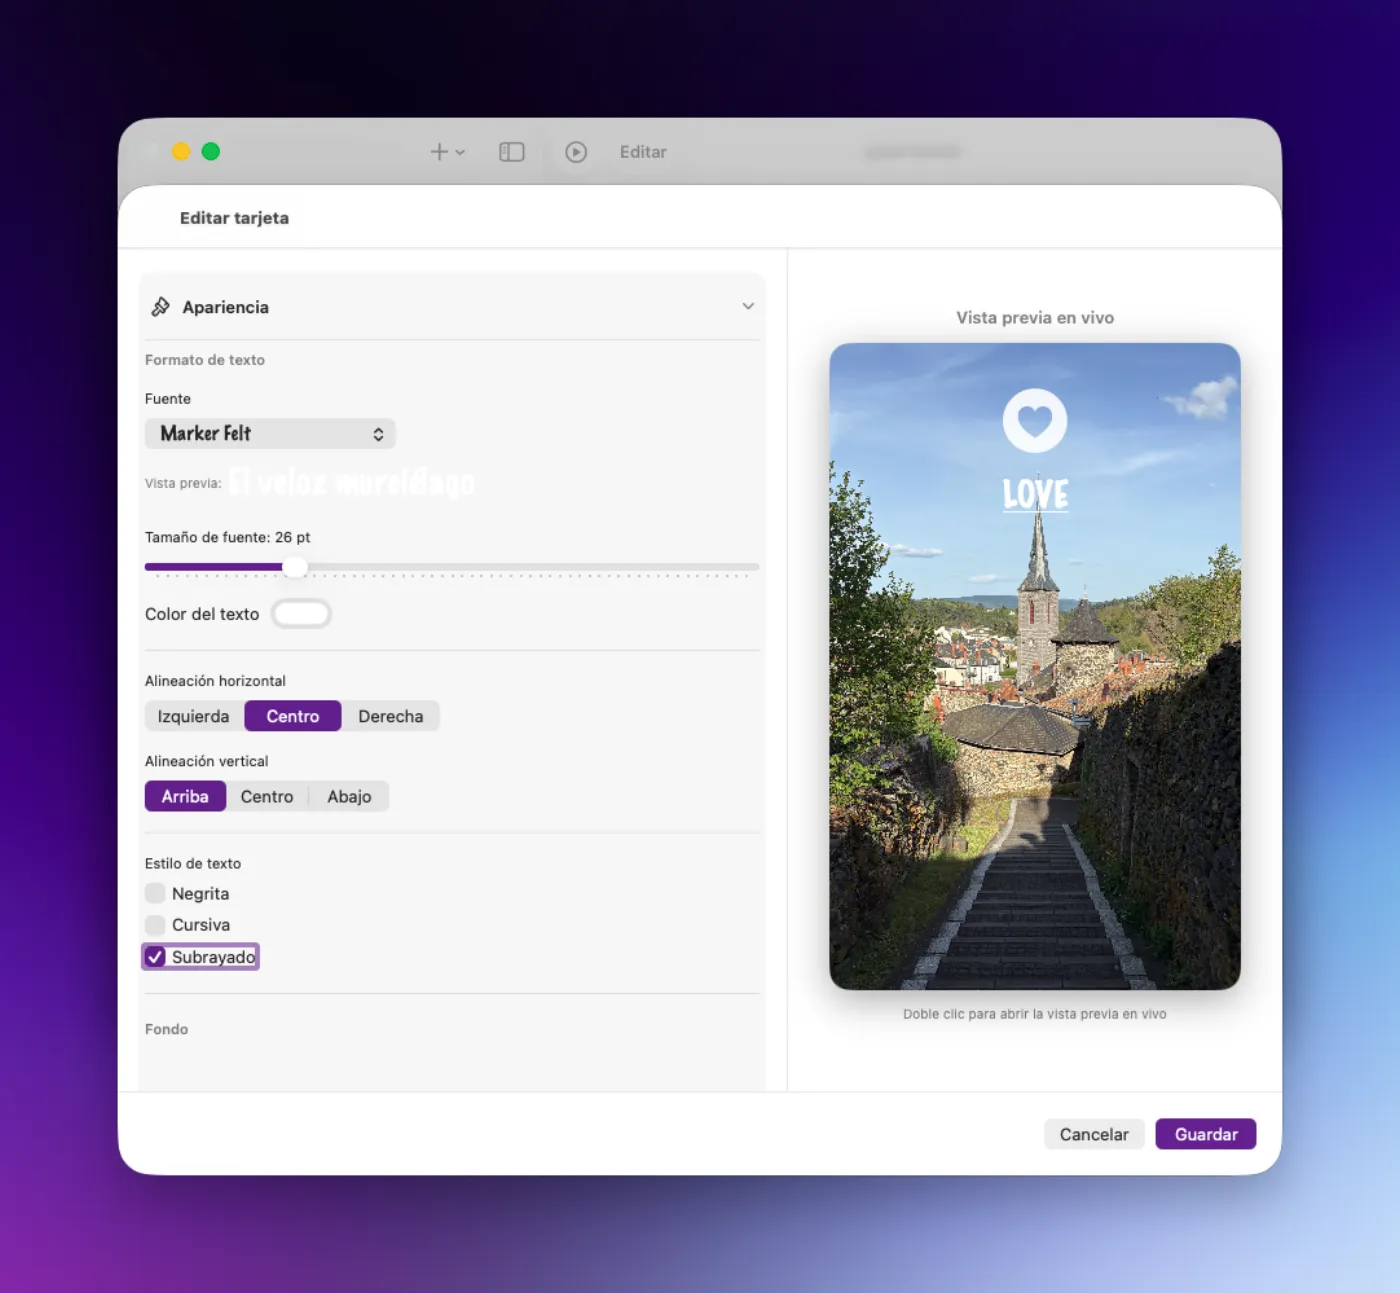The width and height of the screenshot is (1400, 1293).
Task: Enable the Negrita checkbox
Action: pos(155,893)
